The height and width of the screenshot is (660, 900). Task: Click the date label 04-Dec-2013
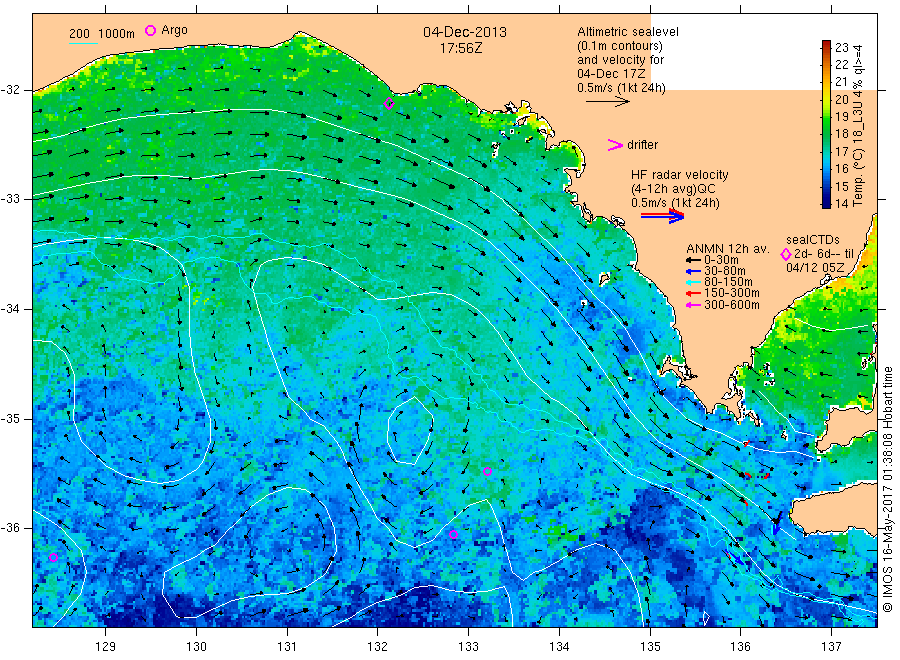(x=465, y=32)
